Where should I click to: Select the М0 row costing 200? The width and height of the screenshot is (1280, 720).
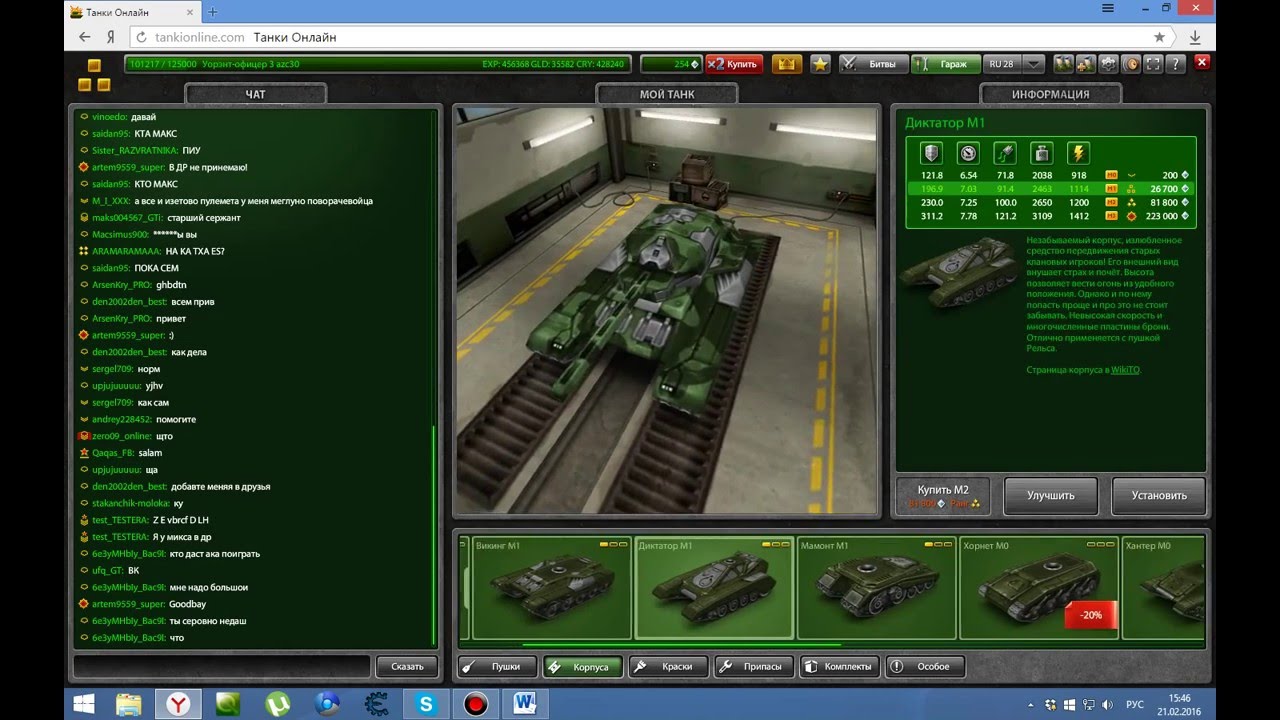(1050, 175)
